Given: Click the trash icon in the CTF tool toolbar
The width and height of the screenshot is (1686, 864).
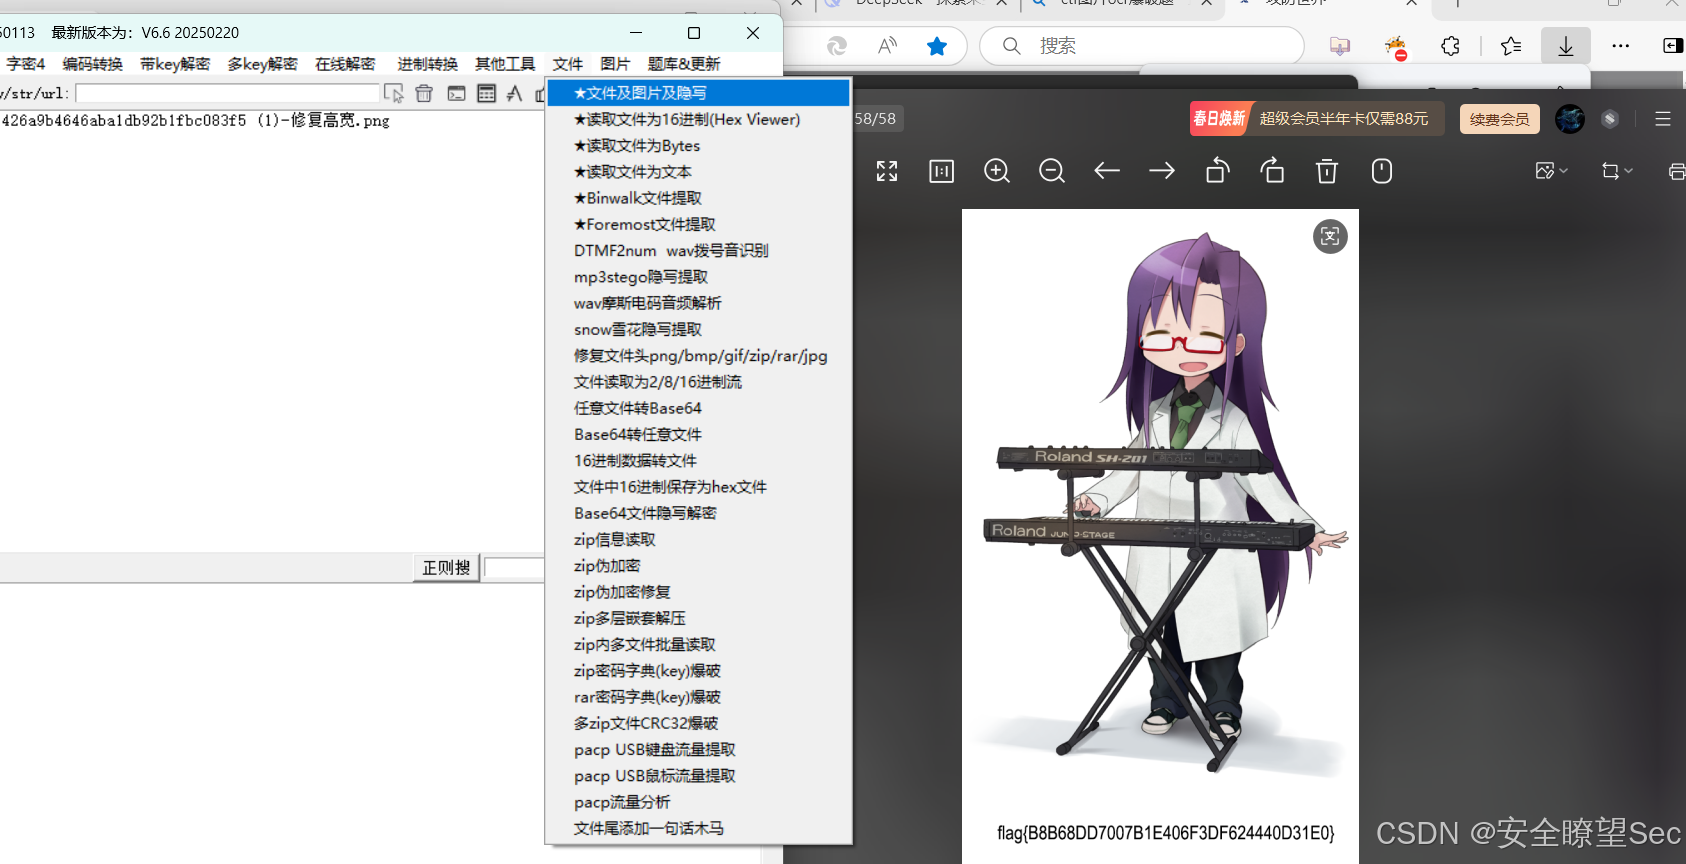Looking at the screenshot, I should point(424,93).
